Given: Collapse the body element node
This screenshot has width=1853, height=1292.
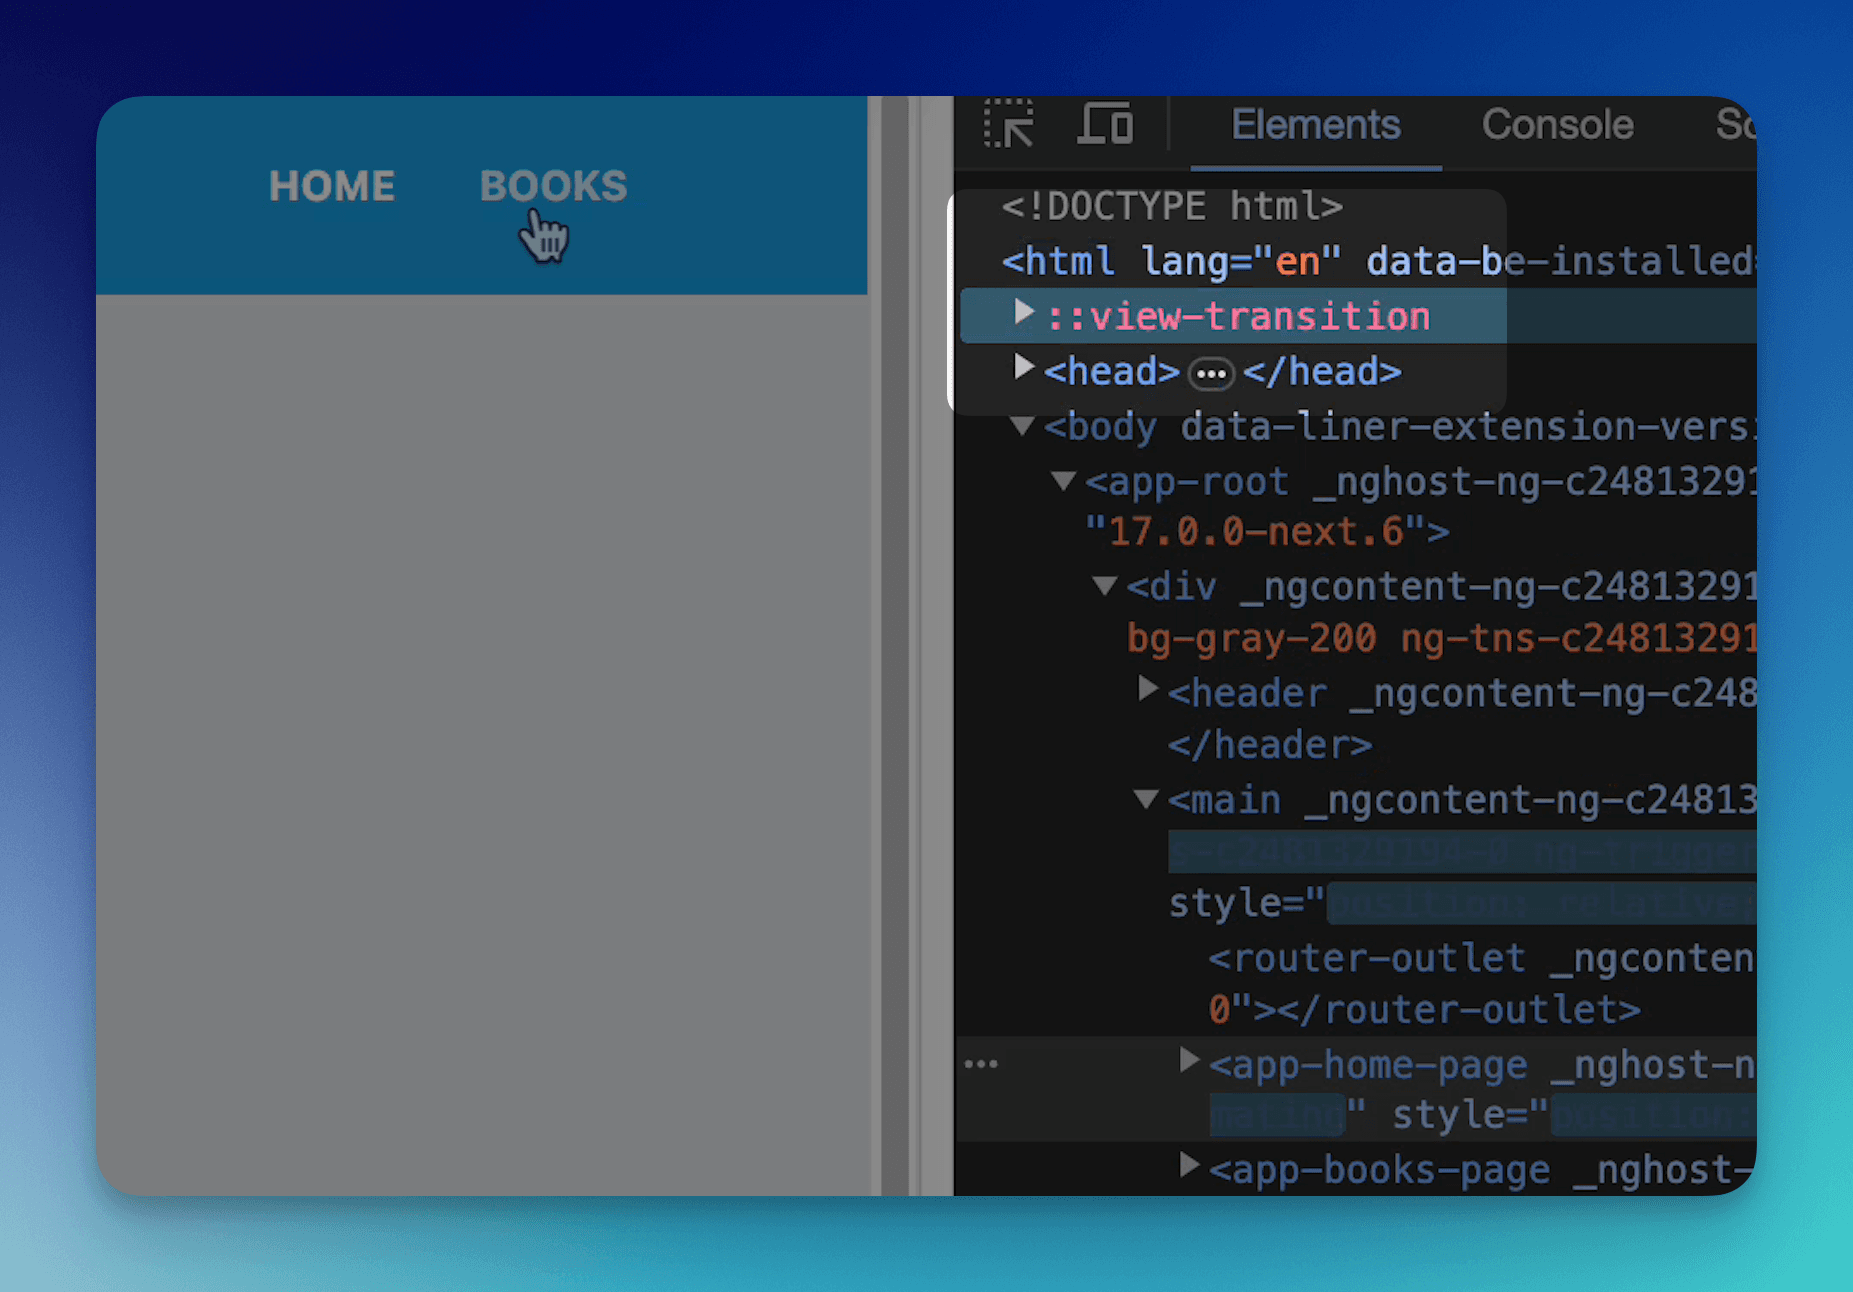Looking at the screenshot, I should coord(1022,426).
